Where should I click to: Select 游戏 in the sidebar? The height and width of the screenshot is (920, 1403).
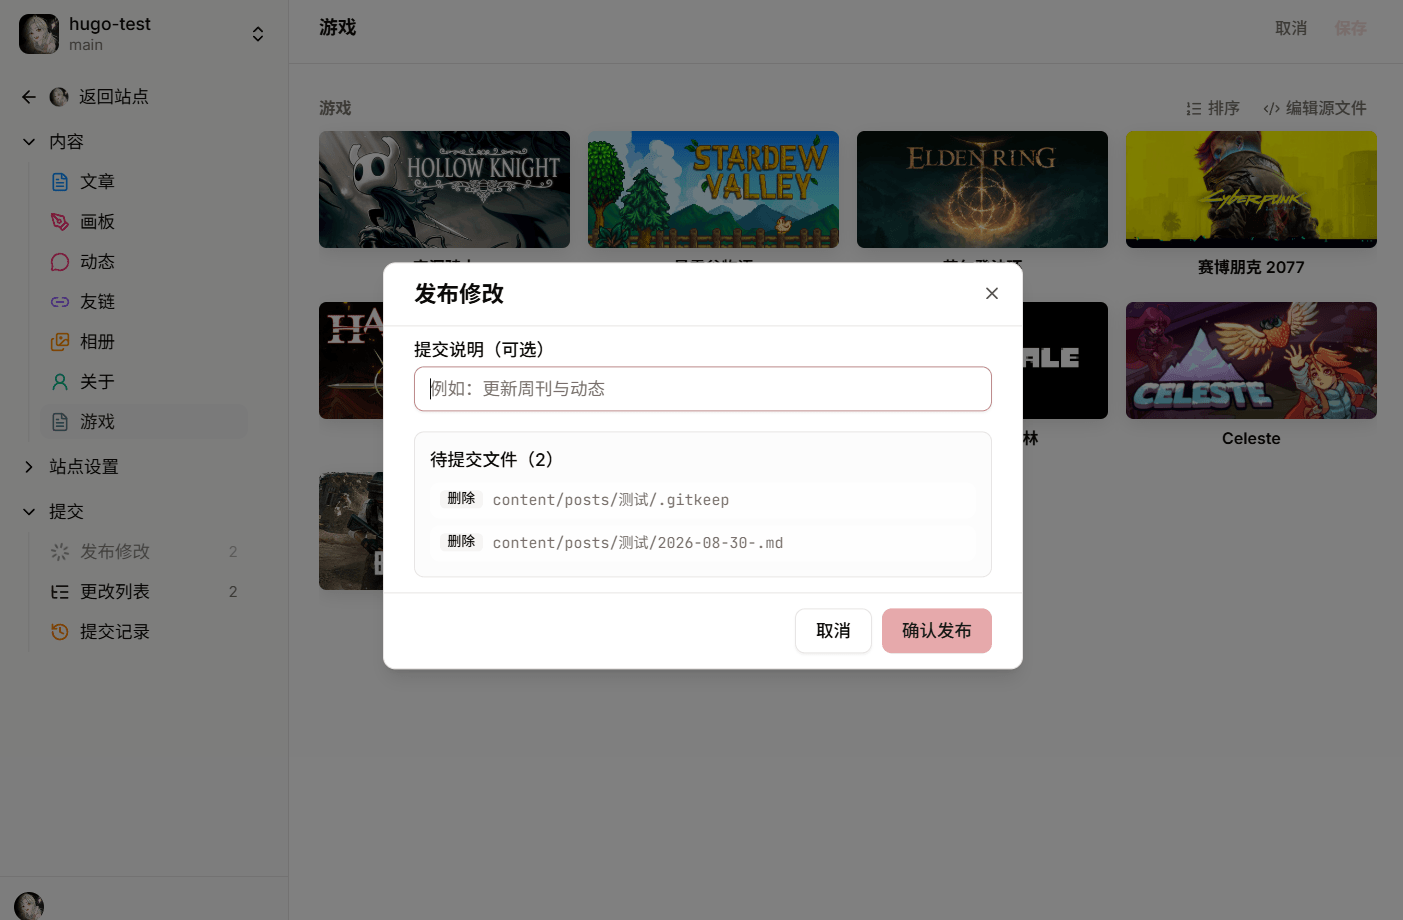pyautogui.click(x=144, y=422)
